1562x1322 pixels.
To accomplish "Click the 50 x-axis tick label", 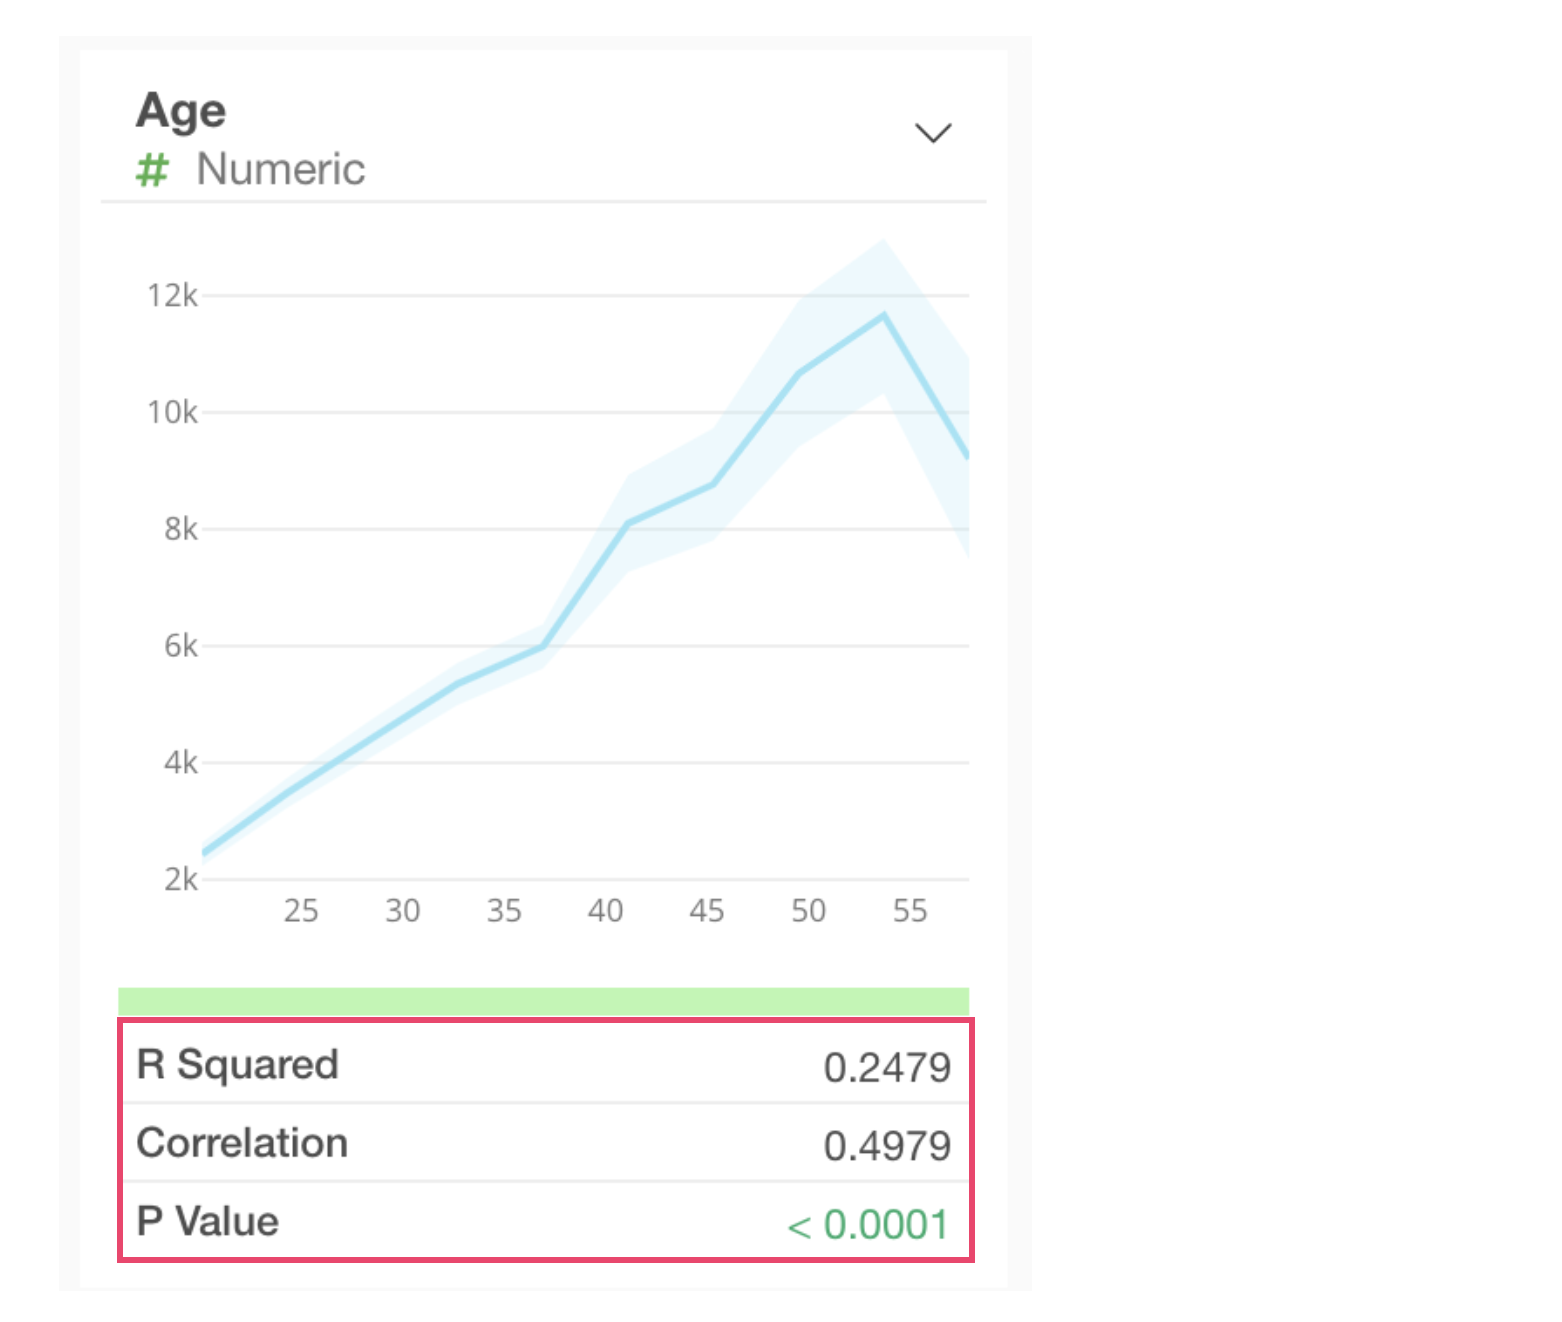I will point(808,911).
